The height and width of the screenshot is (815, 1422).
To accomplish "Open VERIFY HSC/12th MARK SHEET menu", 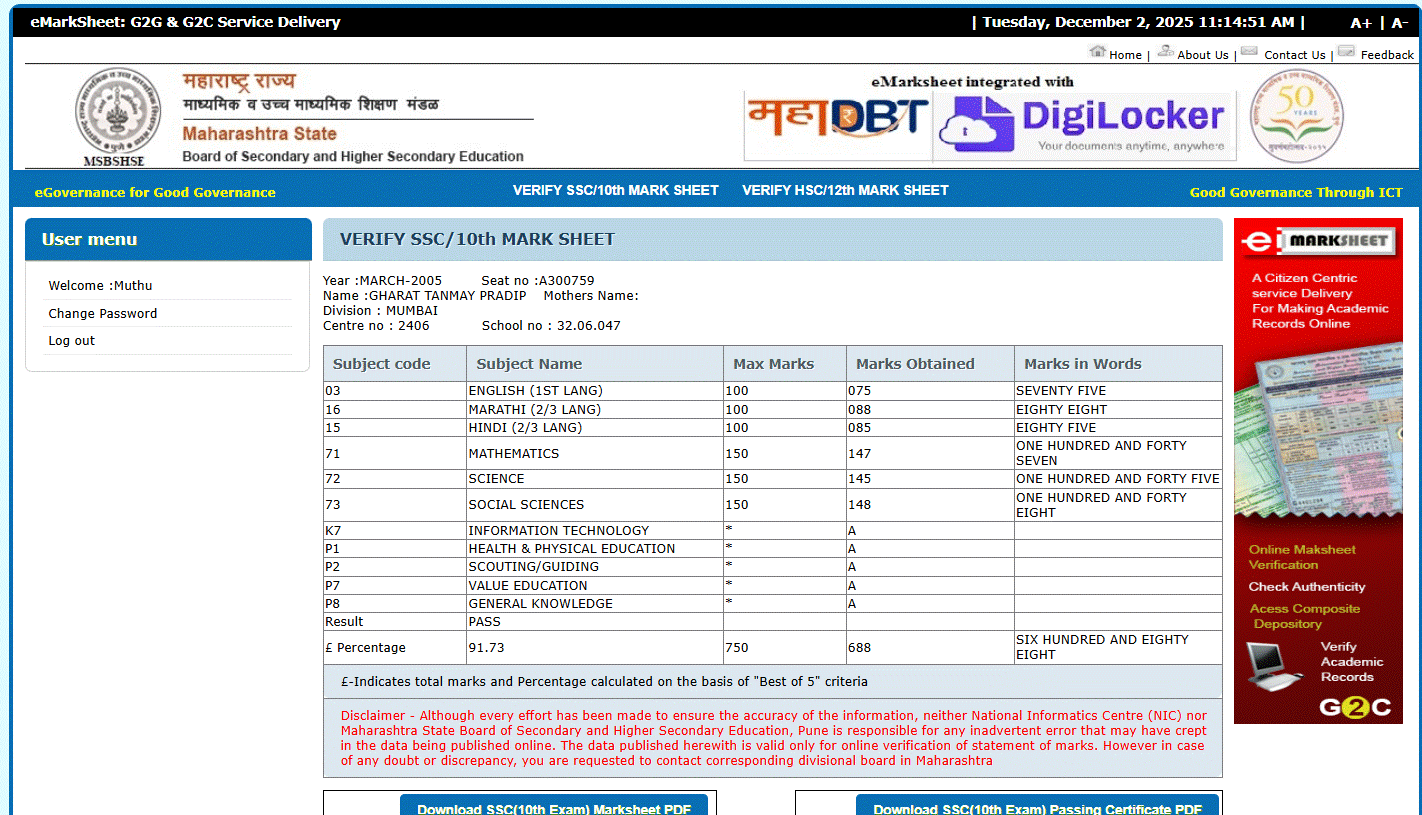I will [845, 190].
